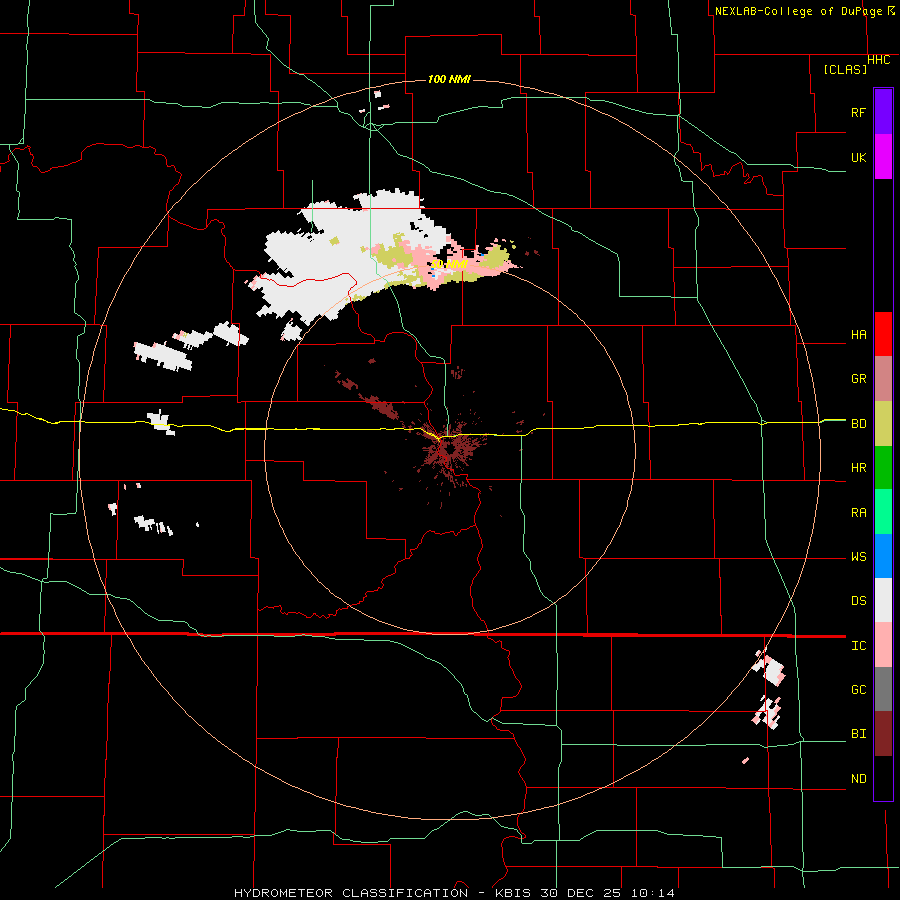Screen dimensions: 900x900
Task: Click the HR legend label
Action: (x=858, y=468)
